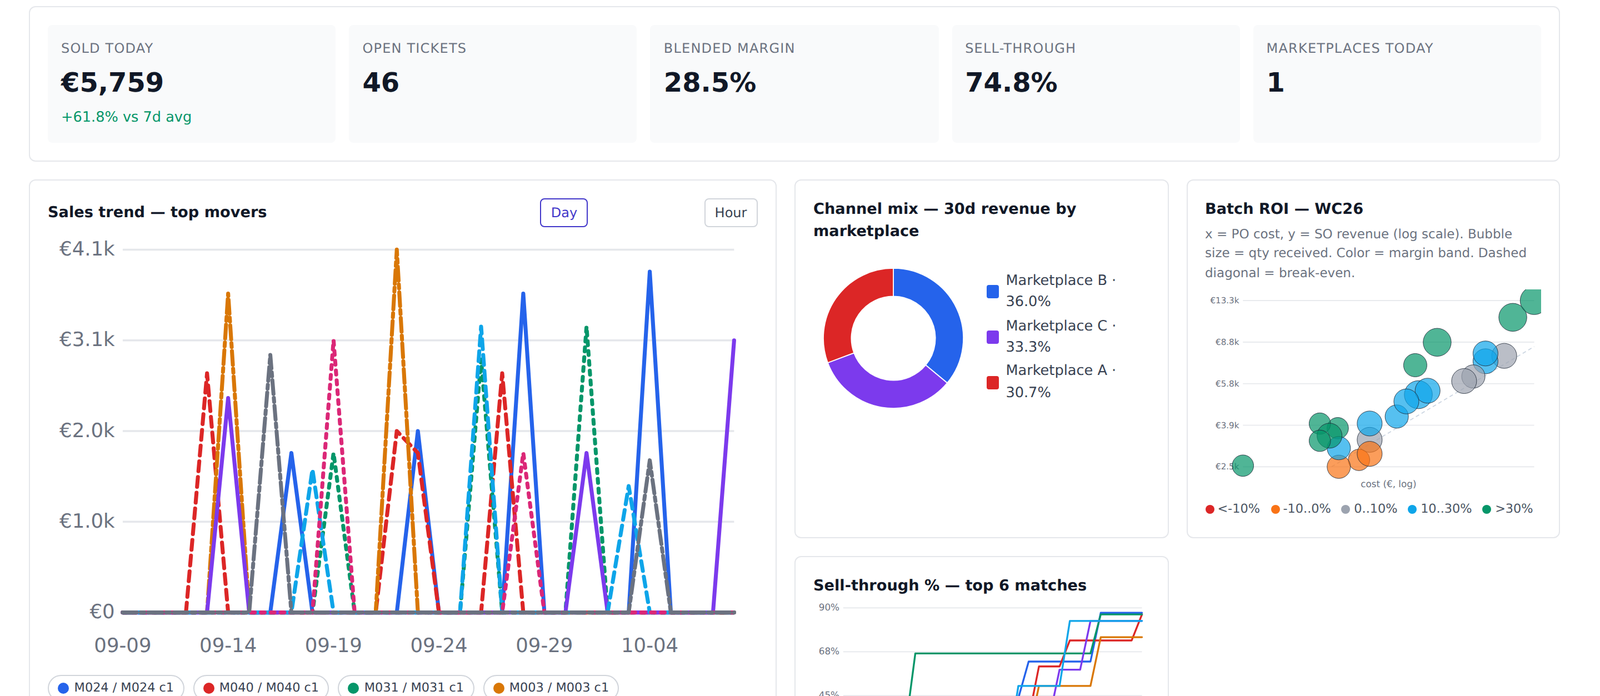Select the gray 0..10% margin band dot
The width and height of the screenshot is (1600, 696).
[1346, 509]
